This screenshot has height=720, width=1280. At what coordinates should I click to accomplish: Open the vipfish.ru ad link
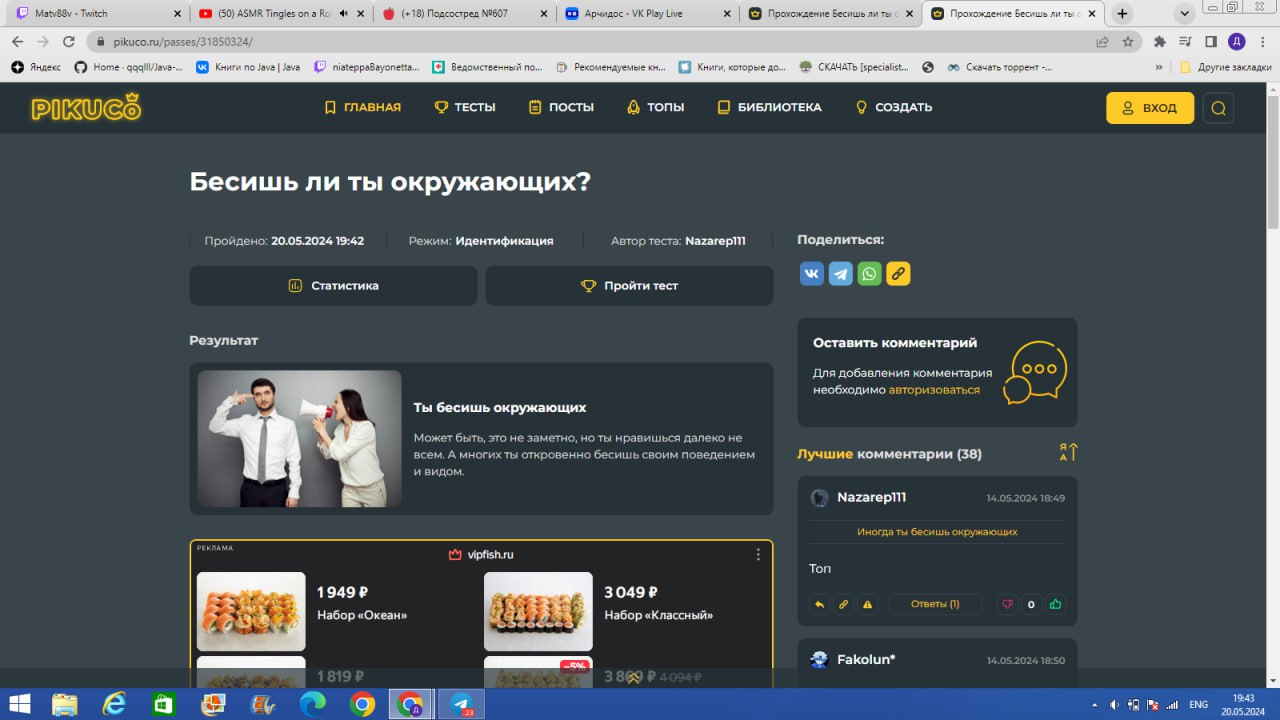tap(481, 554)
